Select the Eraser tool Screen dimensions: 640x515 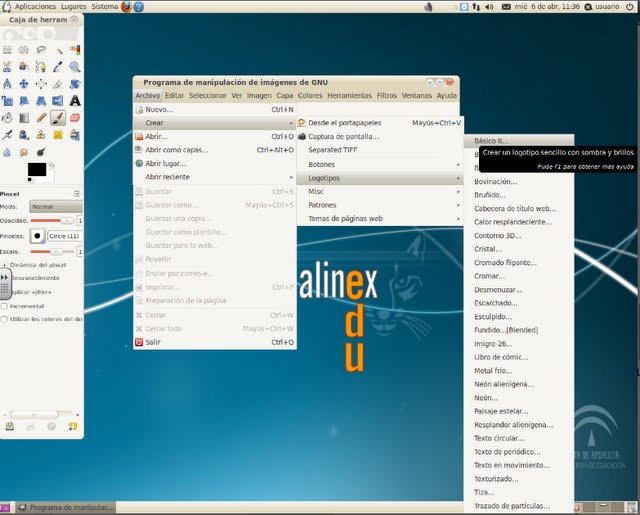point(75,118)
